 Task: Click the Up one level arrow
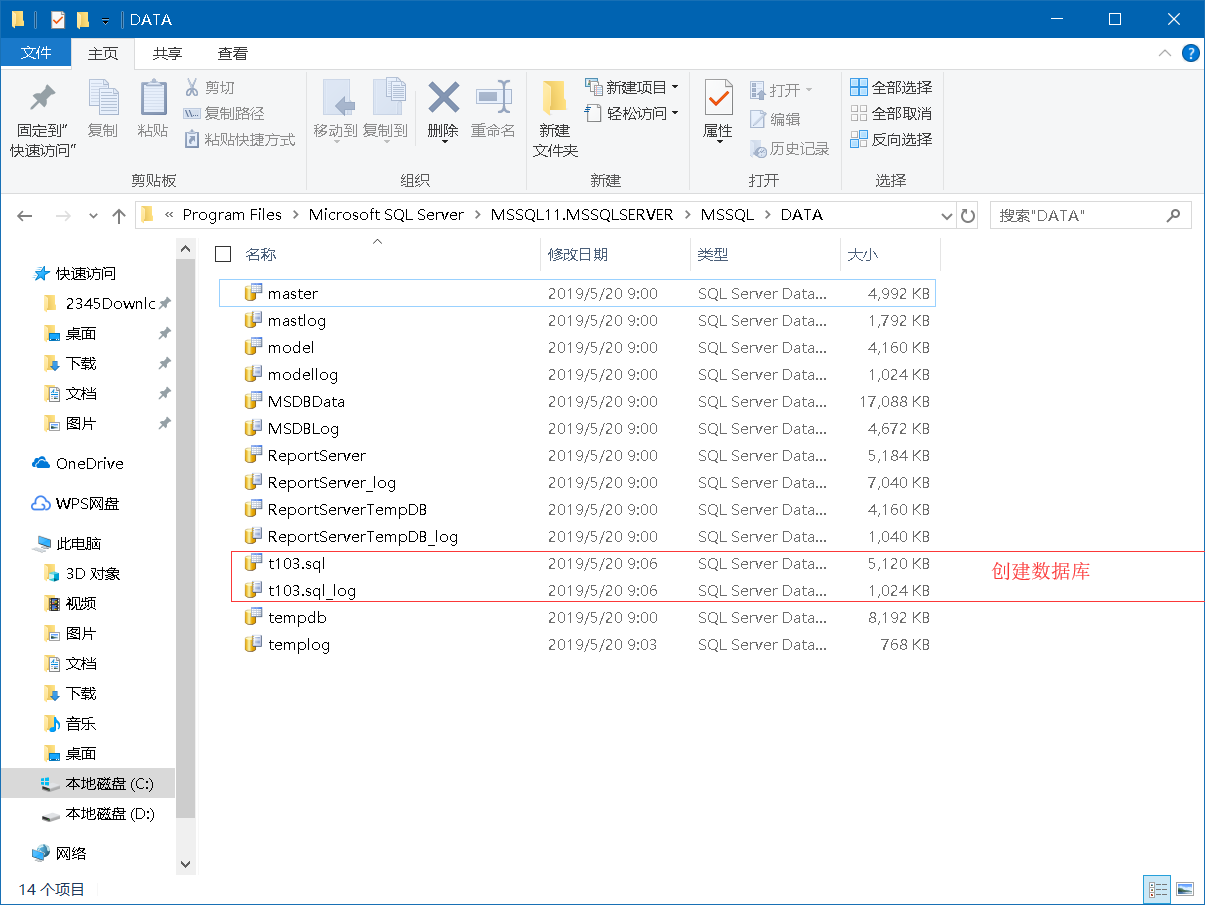[x=119, y=215]
